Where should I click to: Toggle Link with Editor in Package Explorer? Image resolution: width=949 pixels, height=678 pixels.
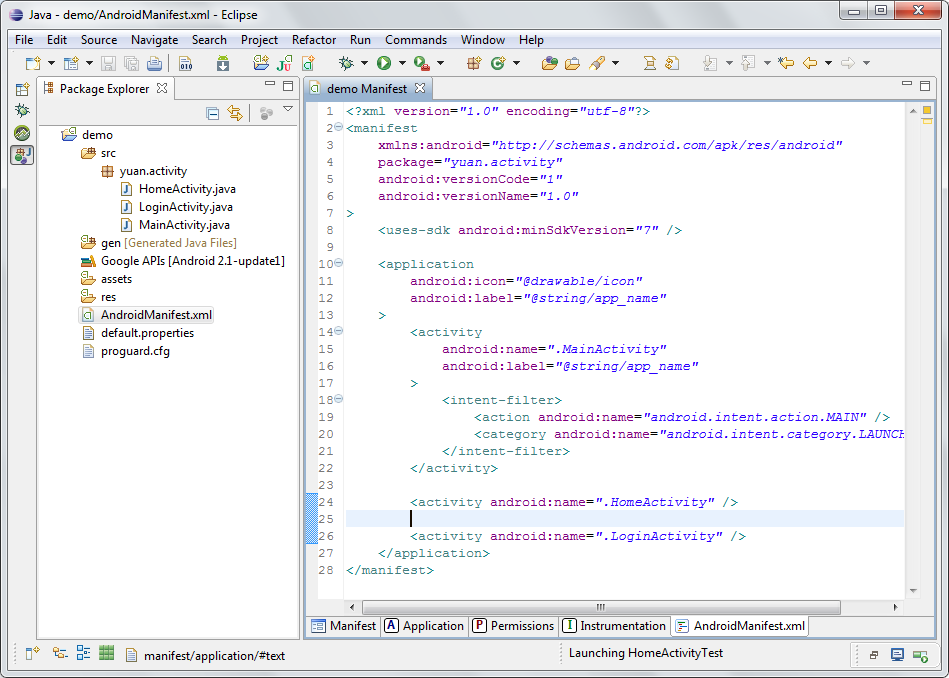click(x=235, y=113)
